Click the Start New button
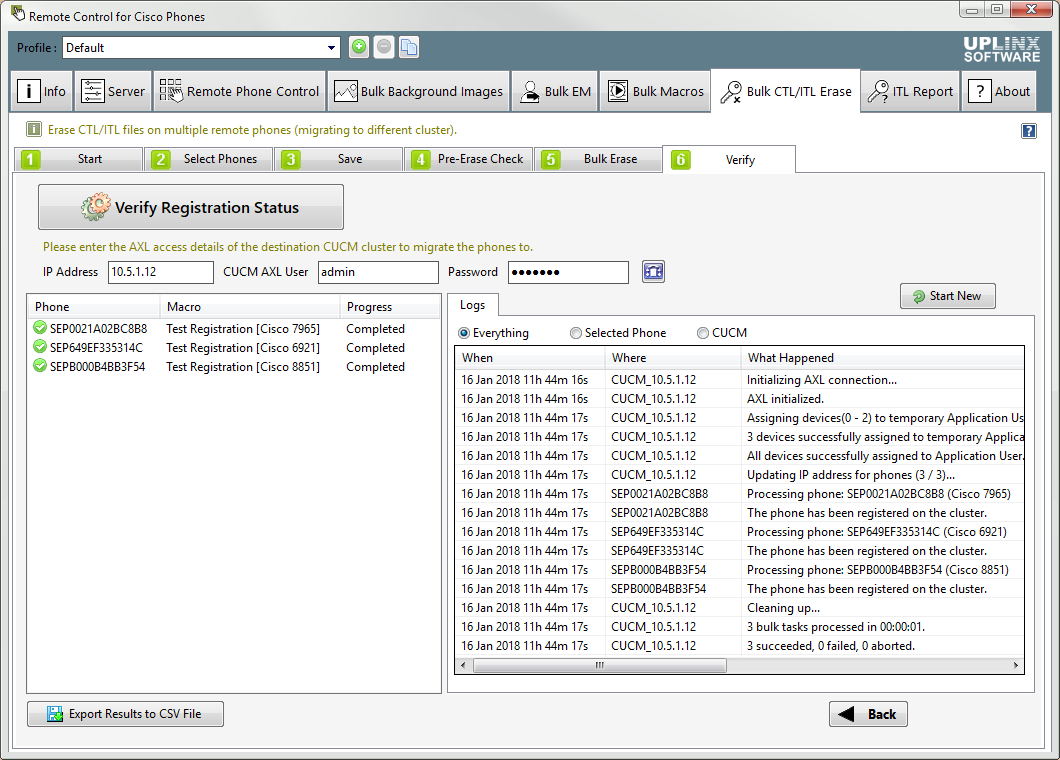The width and height of the screenshot is (1060, 760). click(x=947, y=296)
